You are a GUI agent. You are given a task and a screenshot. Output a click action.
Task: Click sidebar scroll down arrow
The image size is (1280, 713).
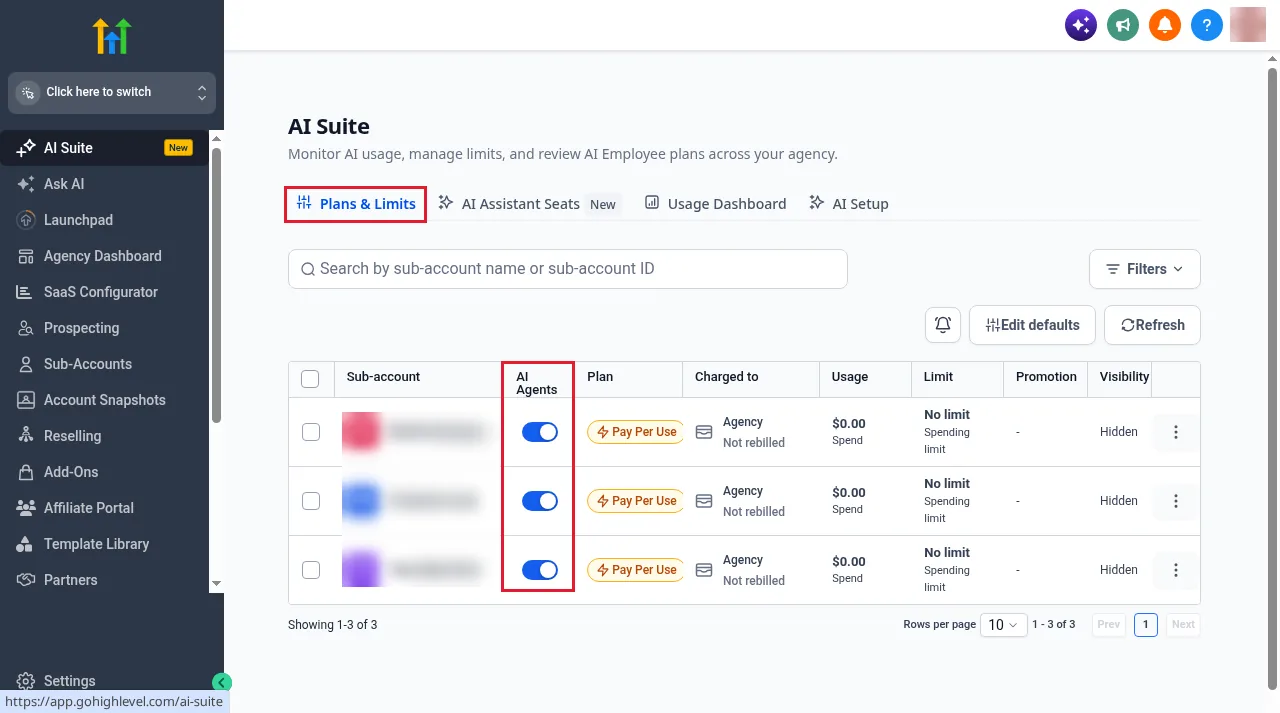pos(216,583)
